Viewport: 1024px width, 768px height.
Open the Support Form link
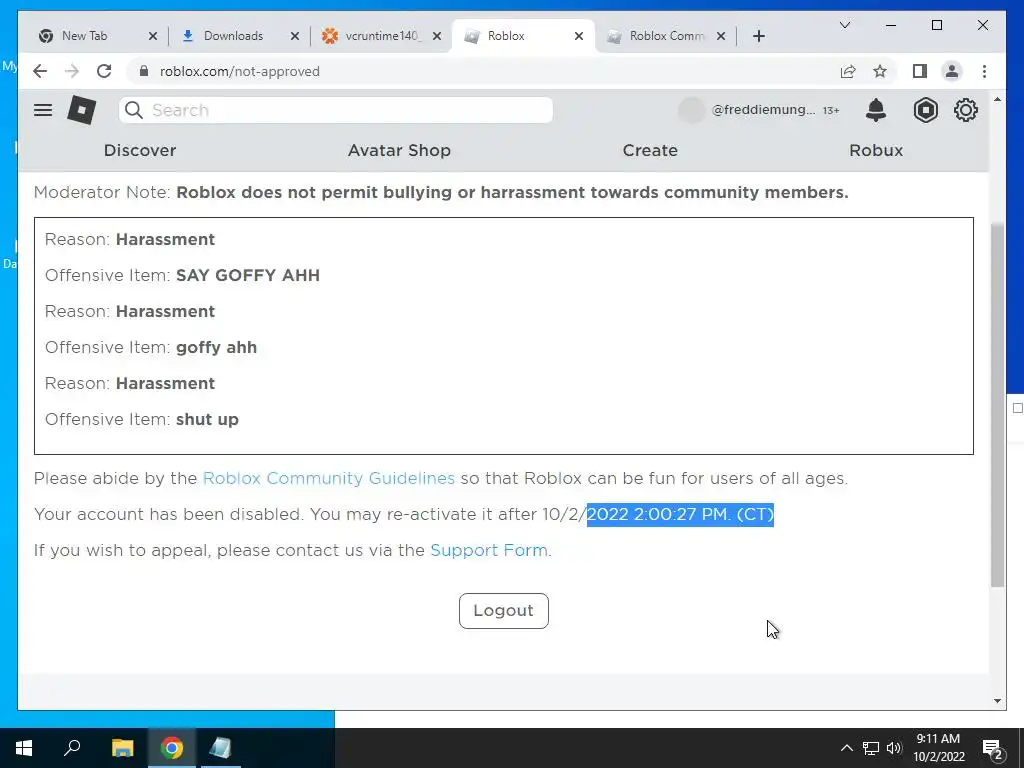(488, 550)
